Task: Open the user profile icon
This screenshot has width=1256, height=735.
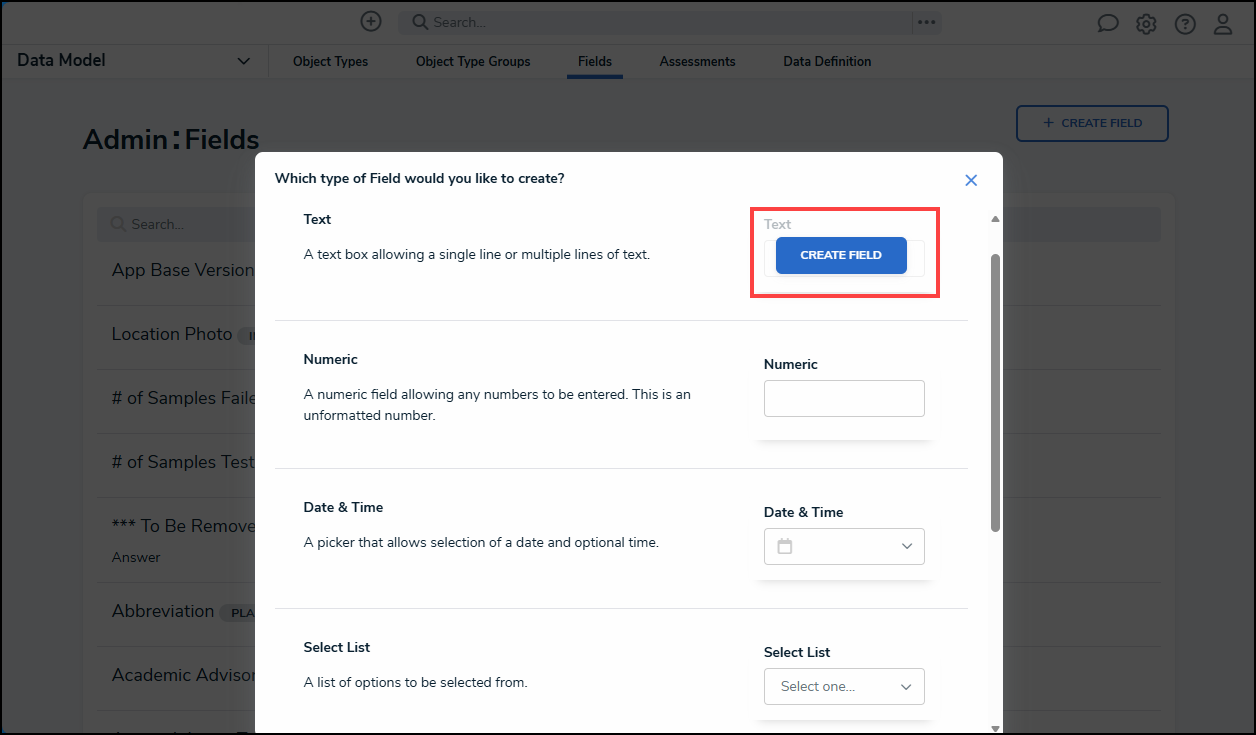Action: pos(1223,23)
